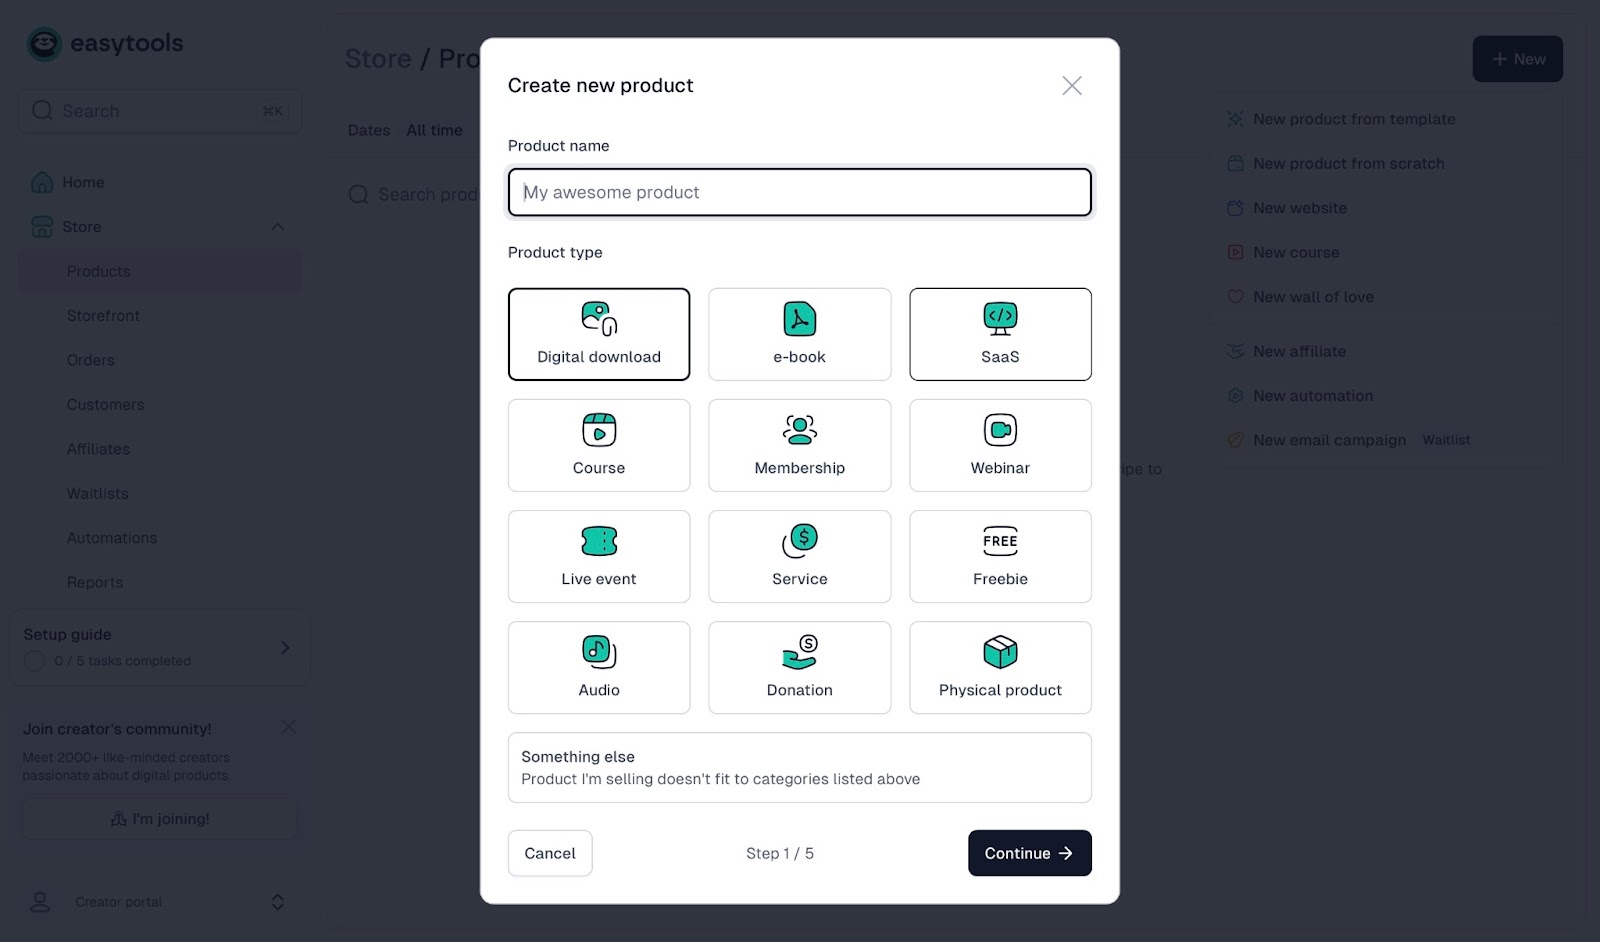This screenshot has width=1600, height=942.
Task: Click the New automation gear icon
Action: (x=1236, y=396)
